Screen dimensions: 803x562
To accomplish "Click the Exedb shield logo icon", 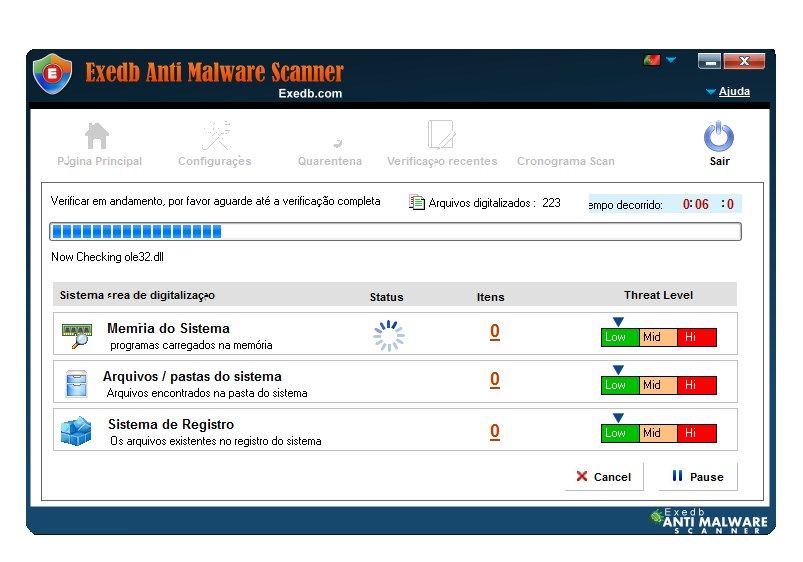I will tap(51, 74).
